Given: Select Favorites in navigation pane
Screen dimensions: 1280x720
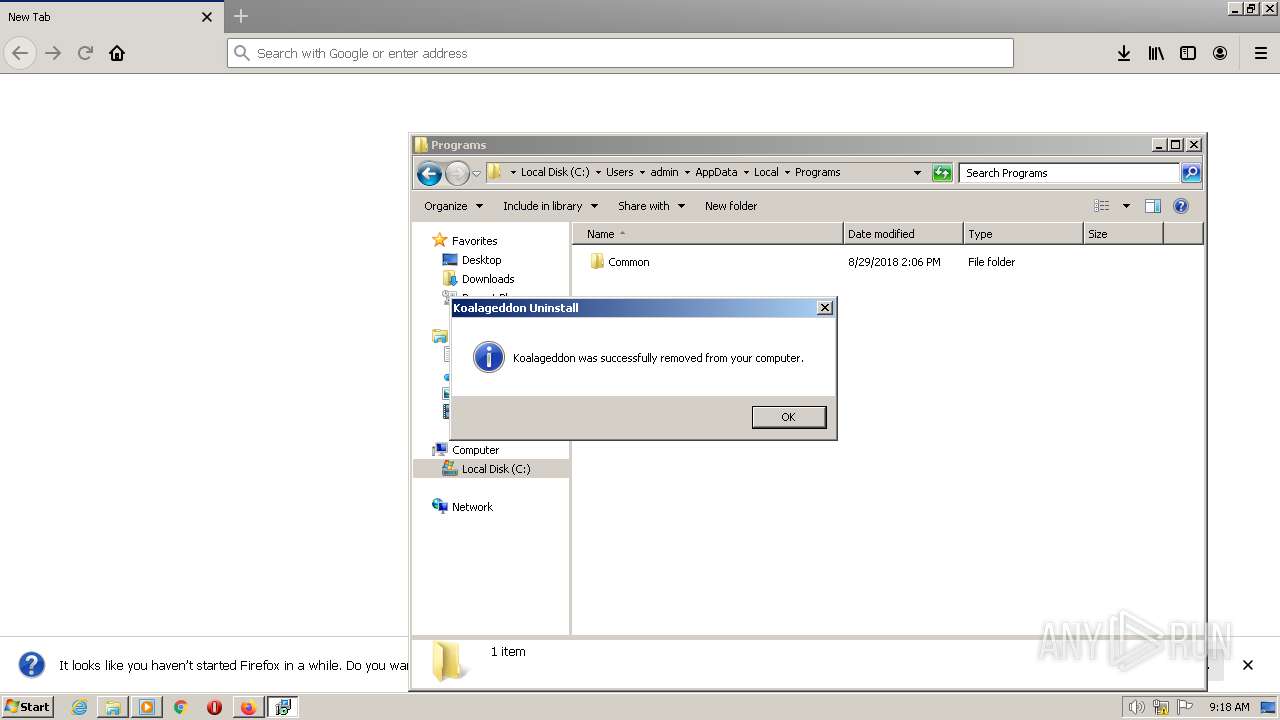Looking at the screenshot, I should (474, 241).
